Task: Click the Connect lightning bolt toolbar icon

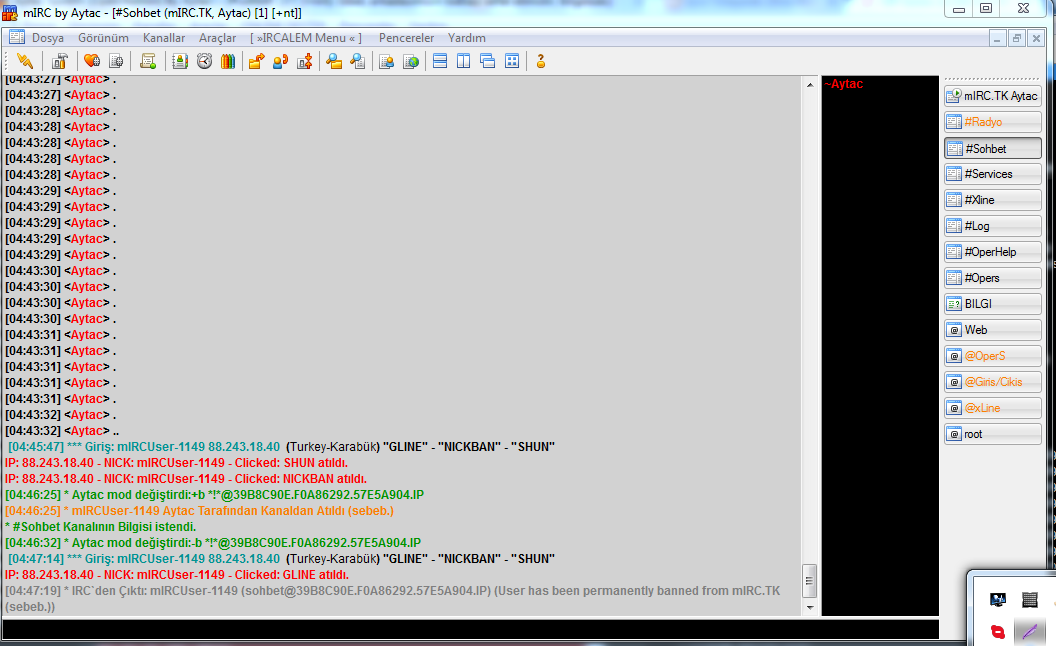Action: click(25, 61)
